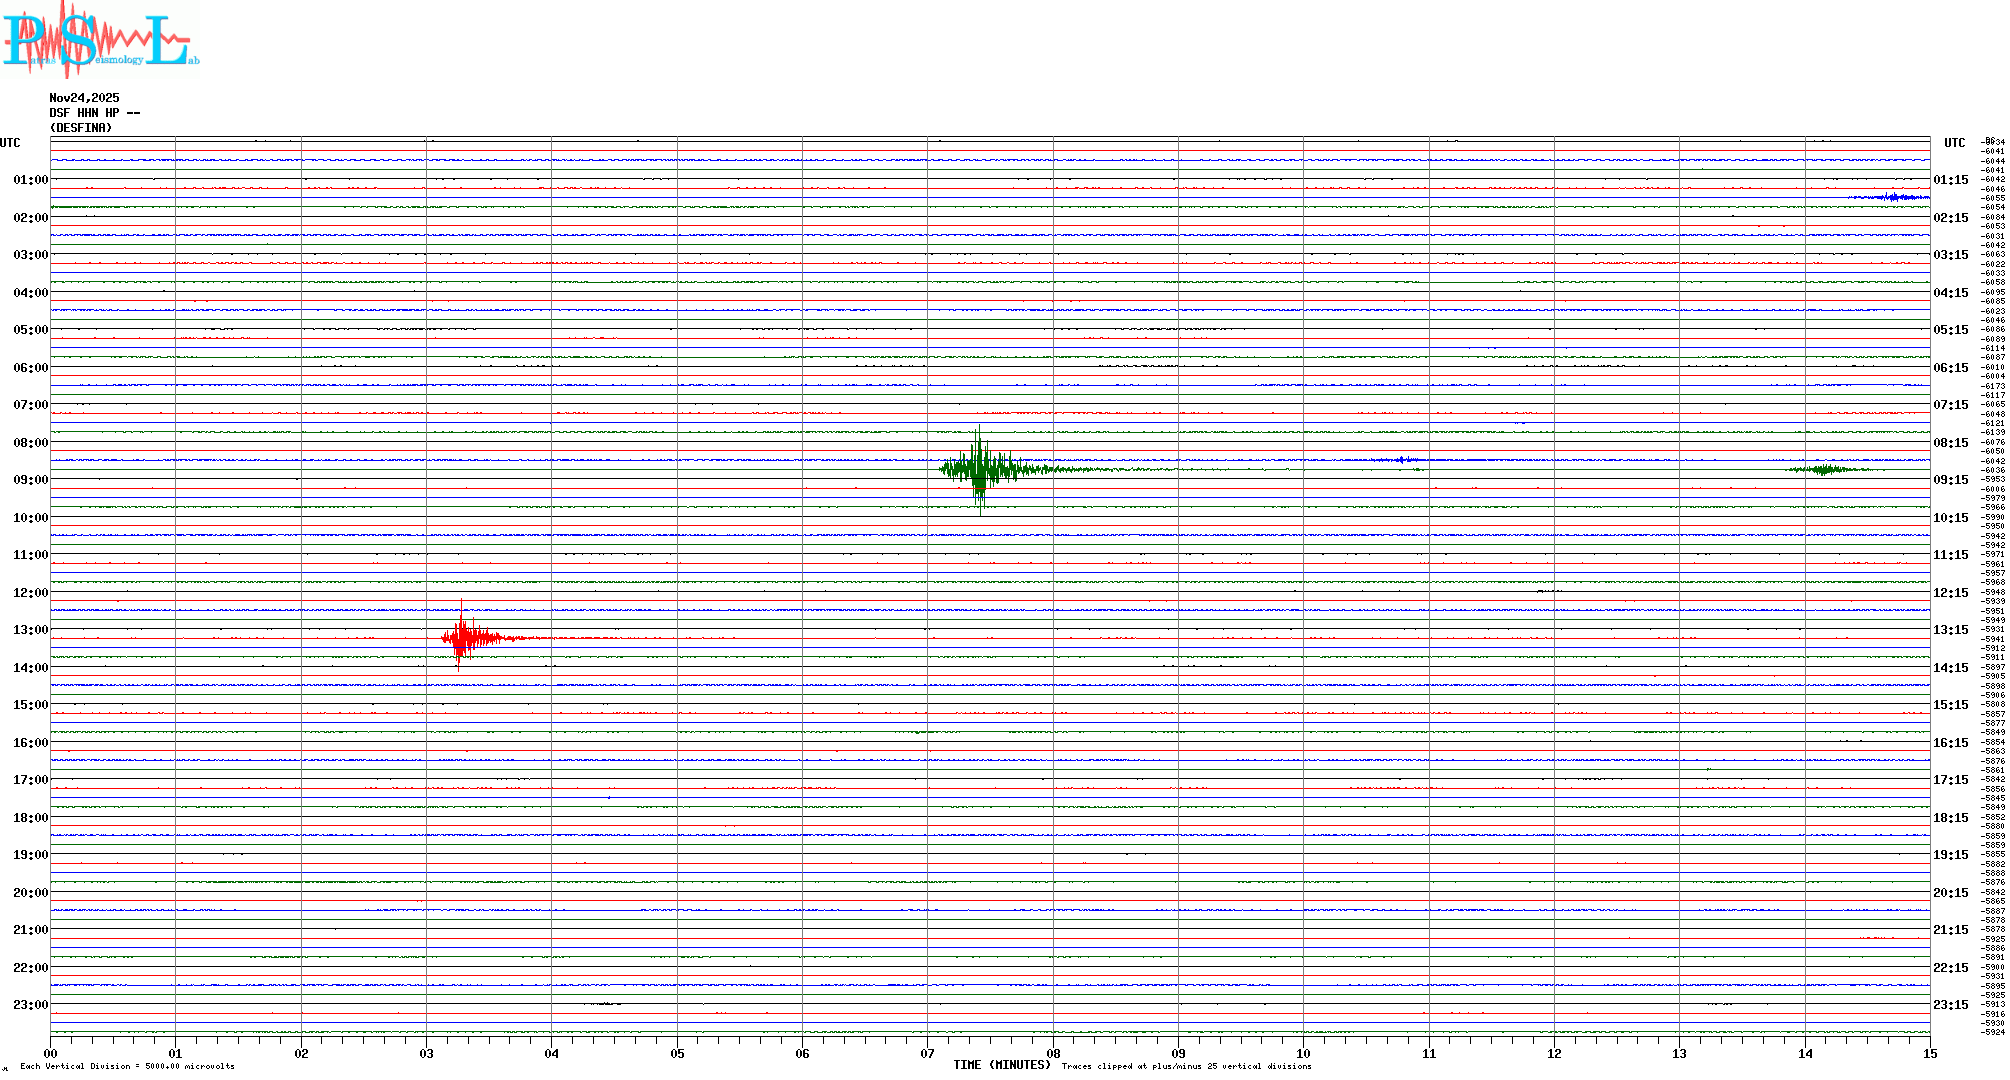Select the 09:00 hour label on left axis
This screenshot has width=2010, height=1080.
click(30, 480)
